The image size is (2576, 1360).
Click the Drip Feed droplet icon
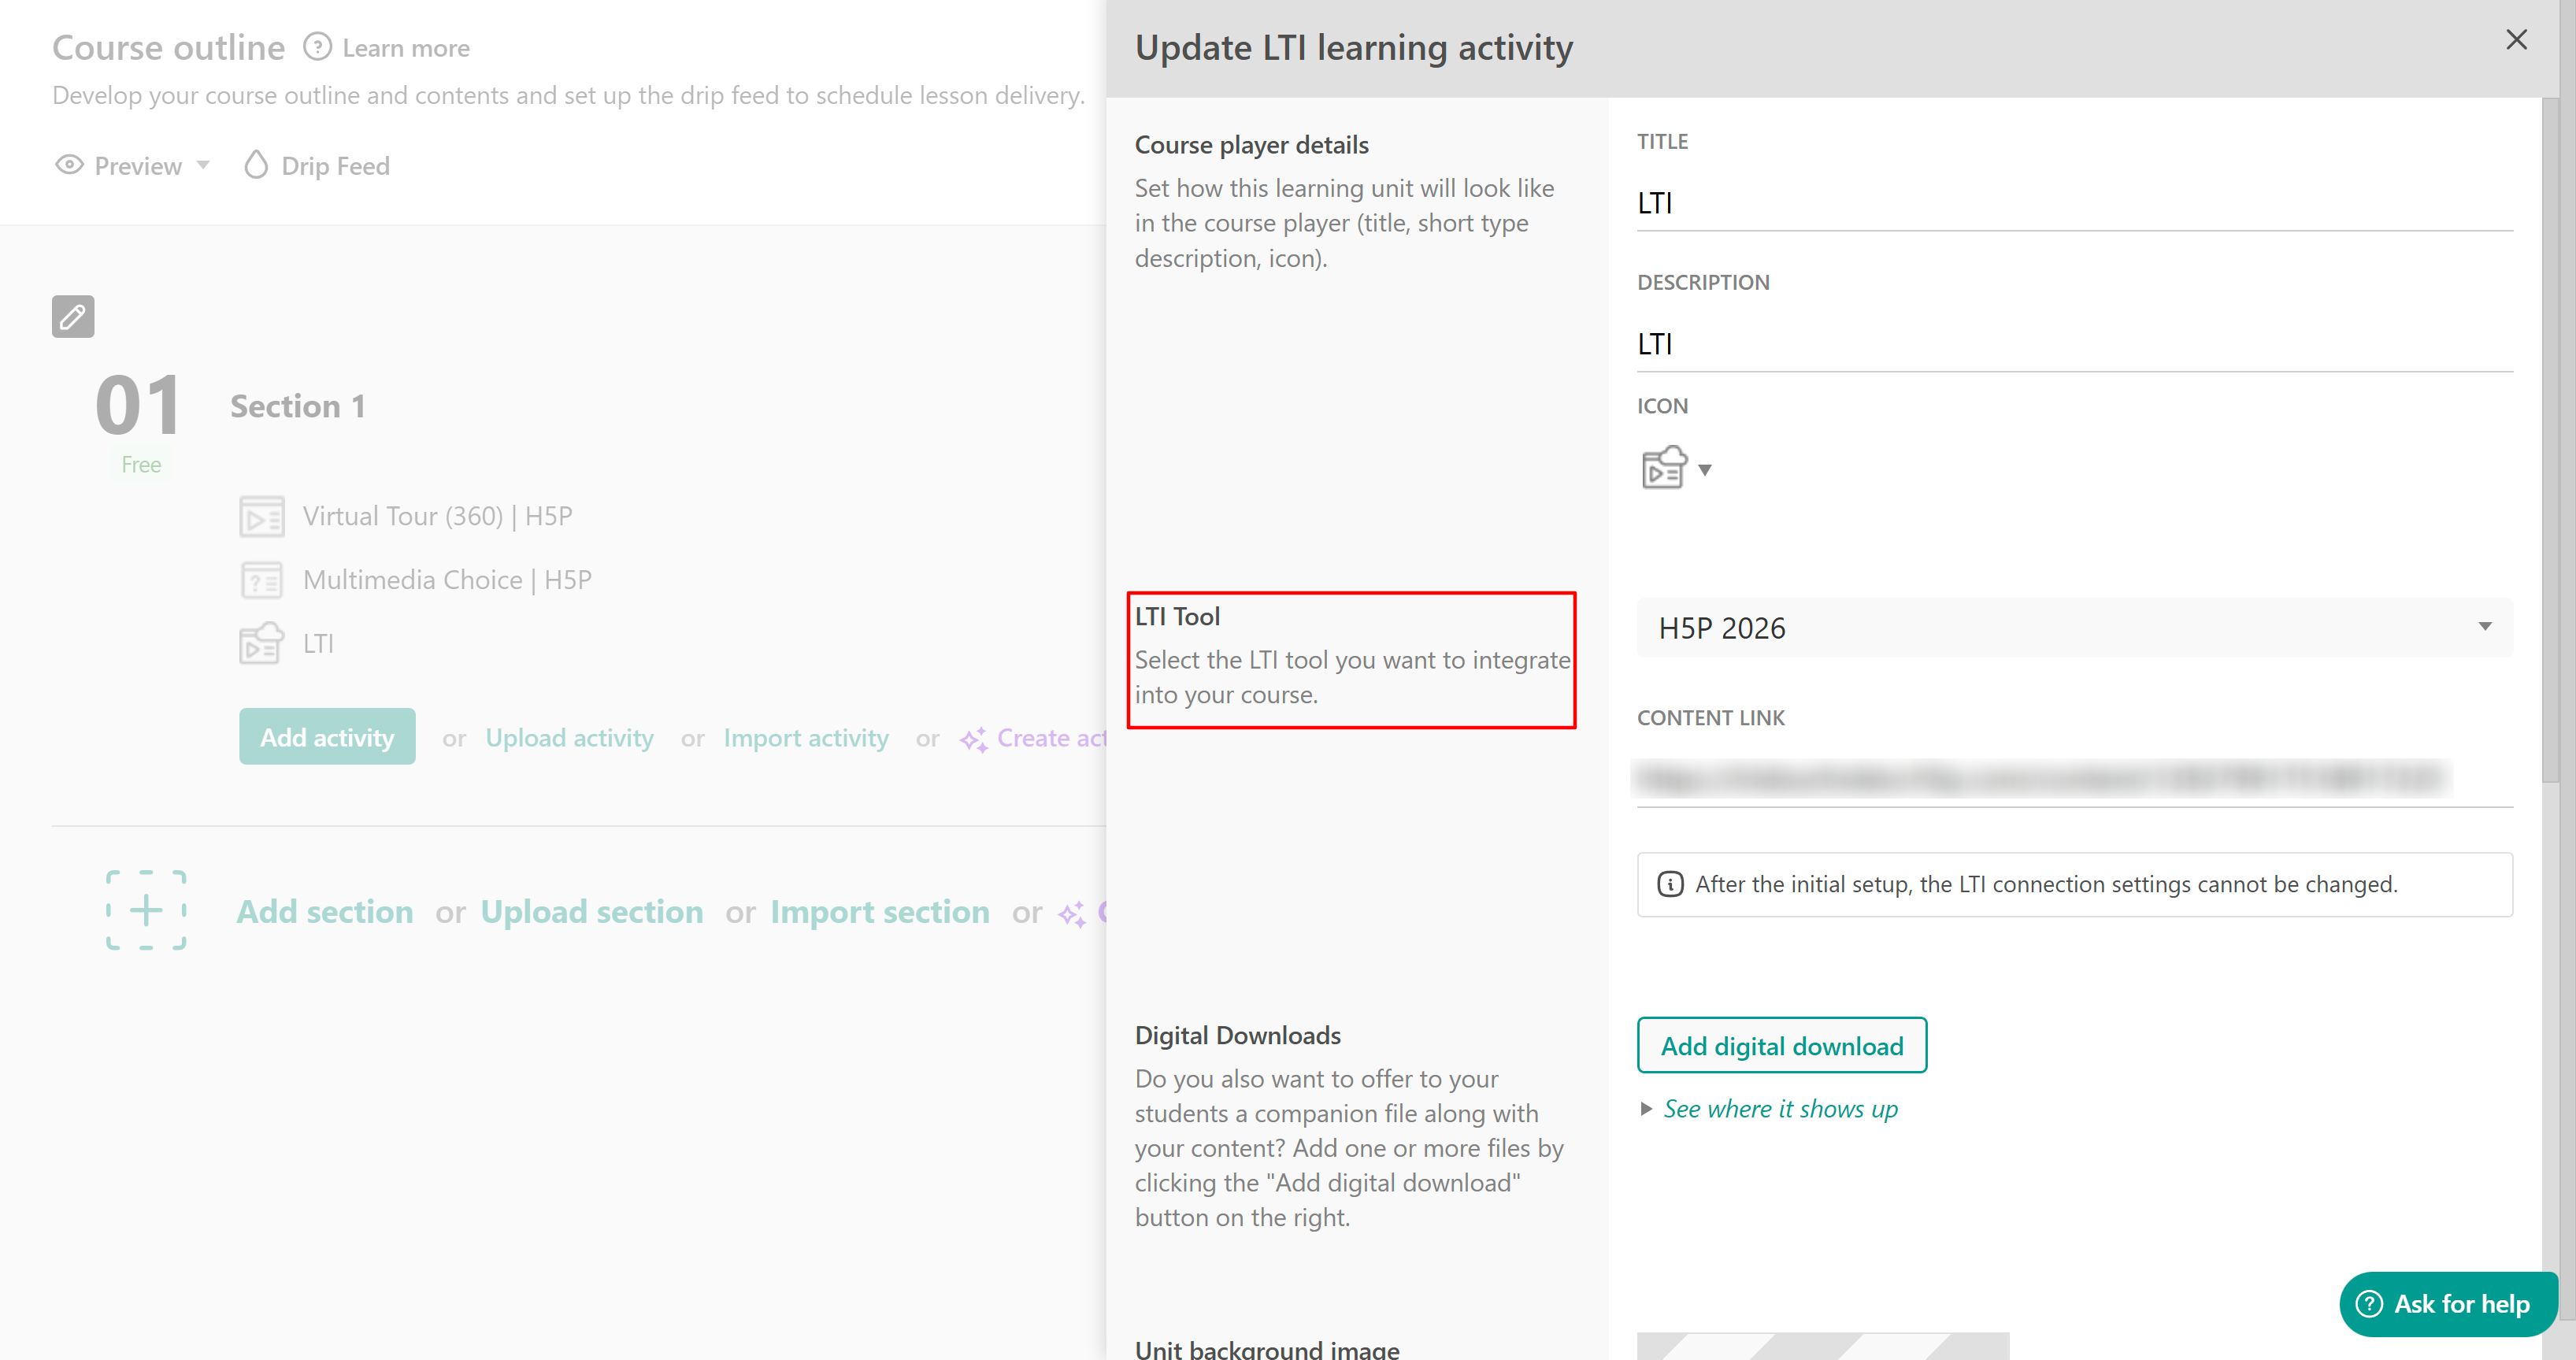click(x=256, y=165)
